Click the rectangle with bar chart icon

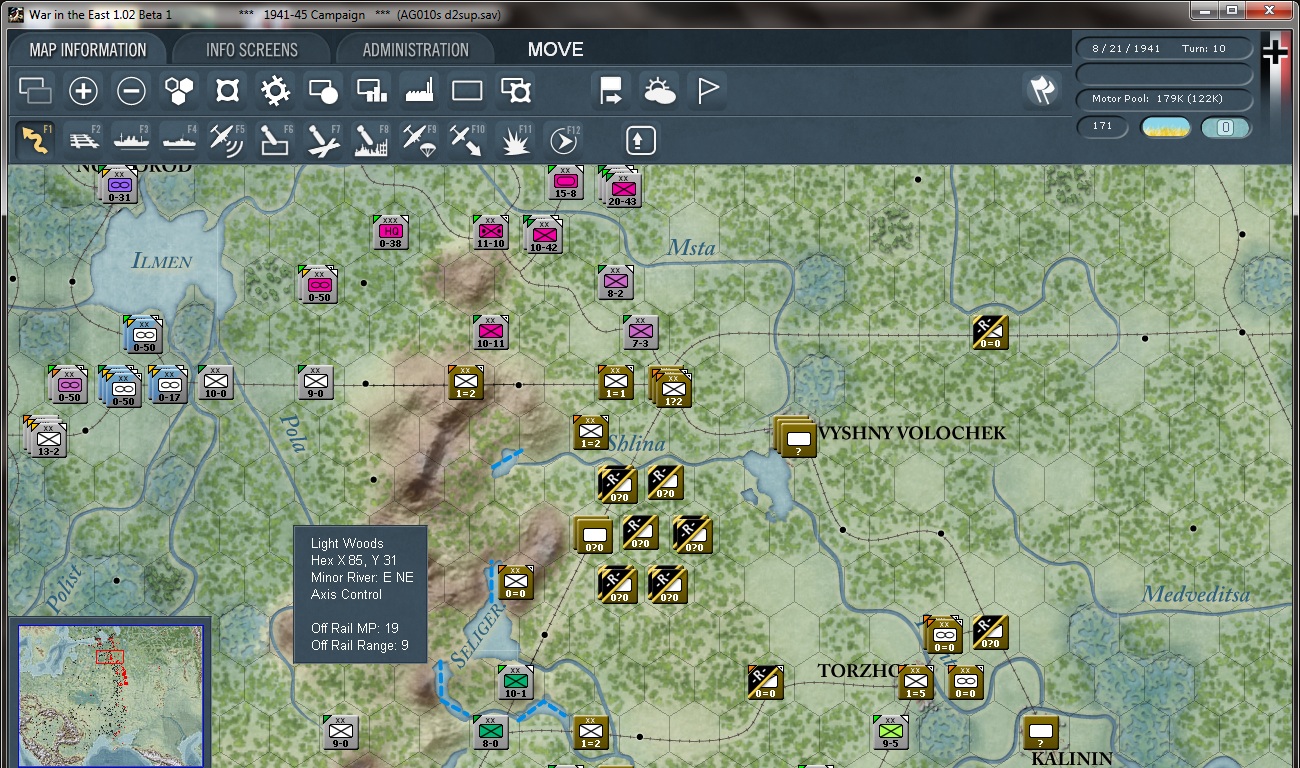pyautogui.click(x=371, y=91)
